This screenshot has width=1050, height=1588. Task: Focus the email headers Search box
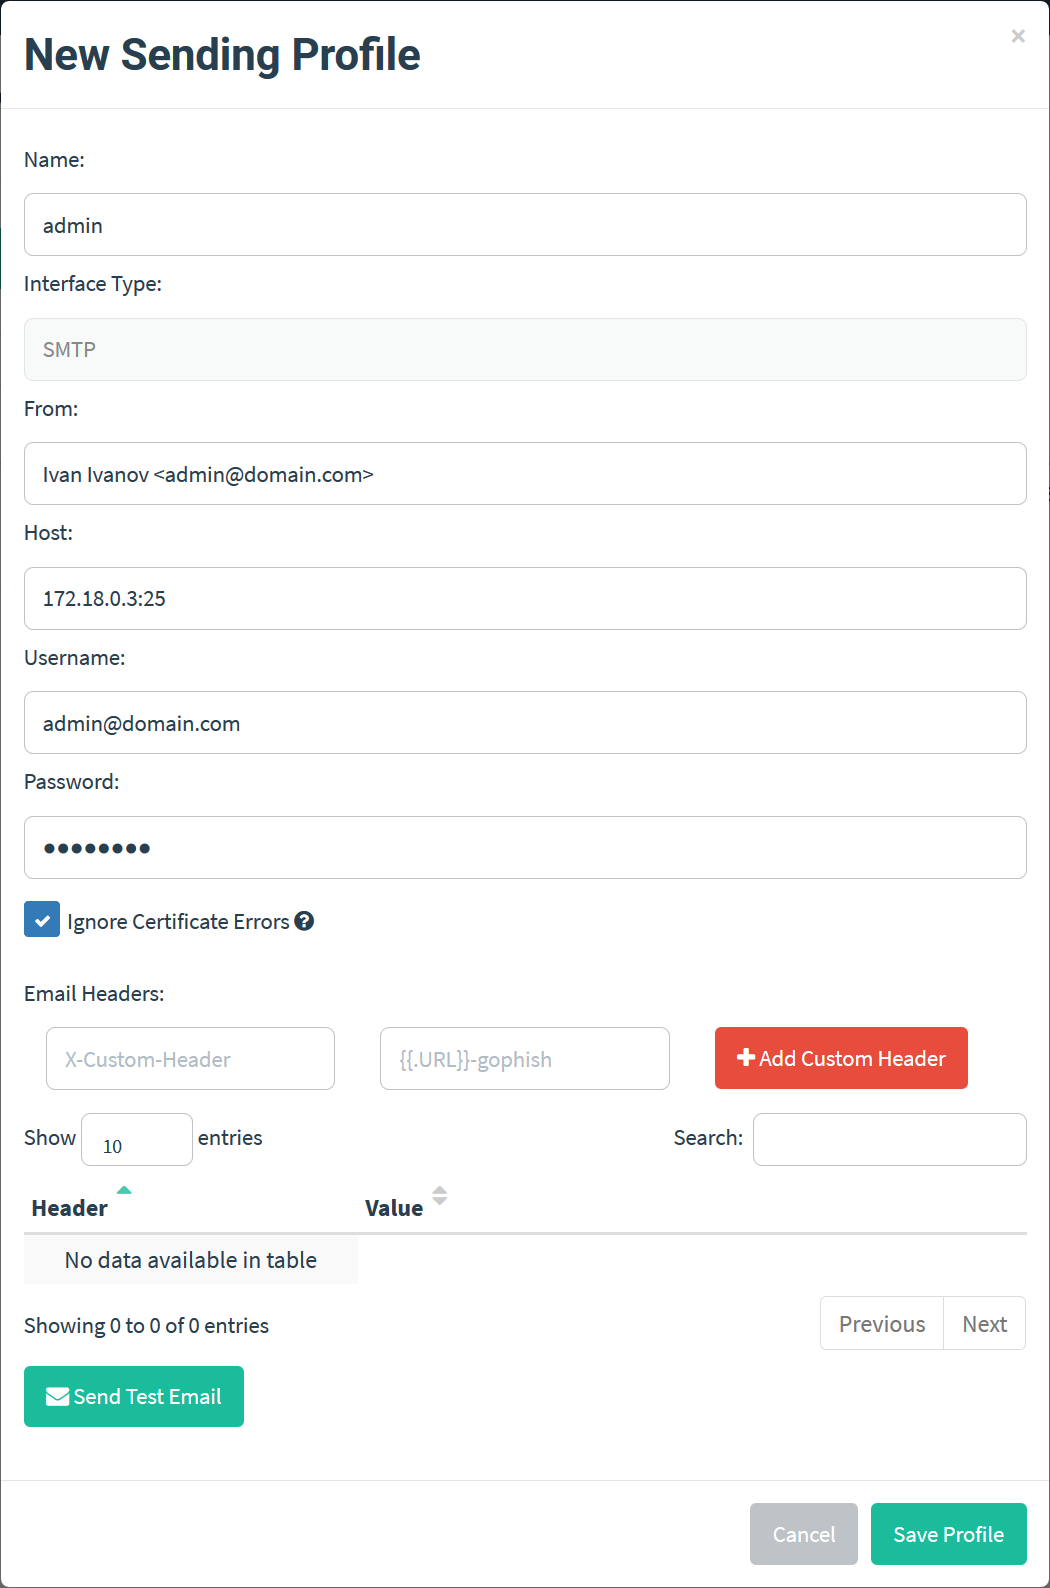[x=889, y=1139]
